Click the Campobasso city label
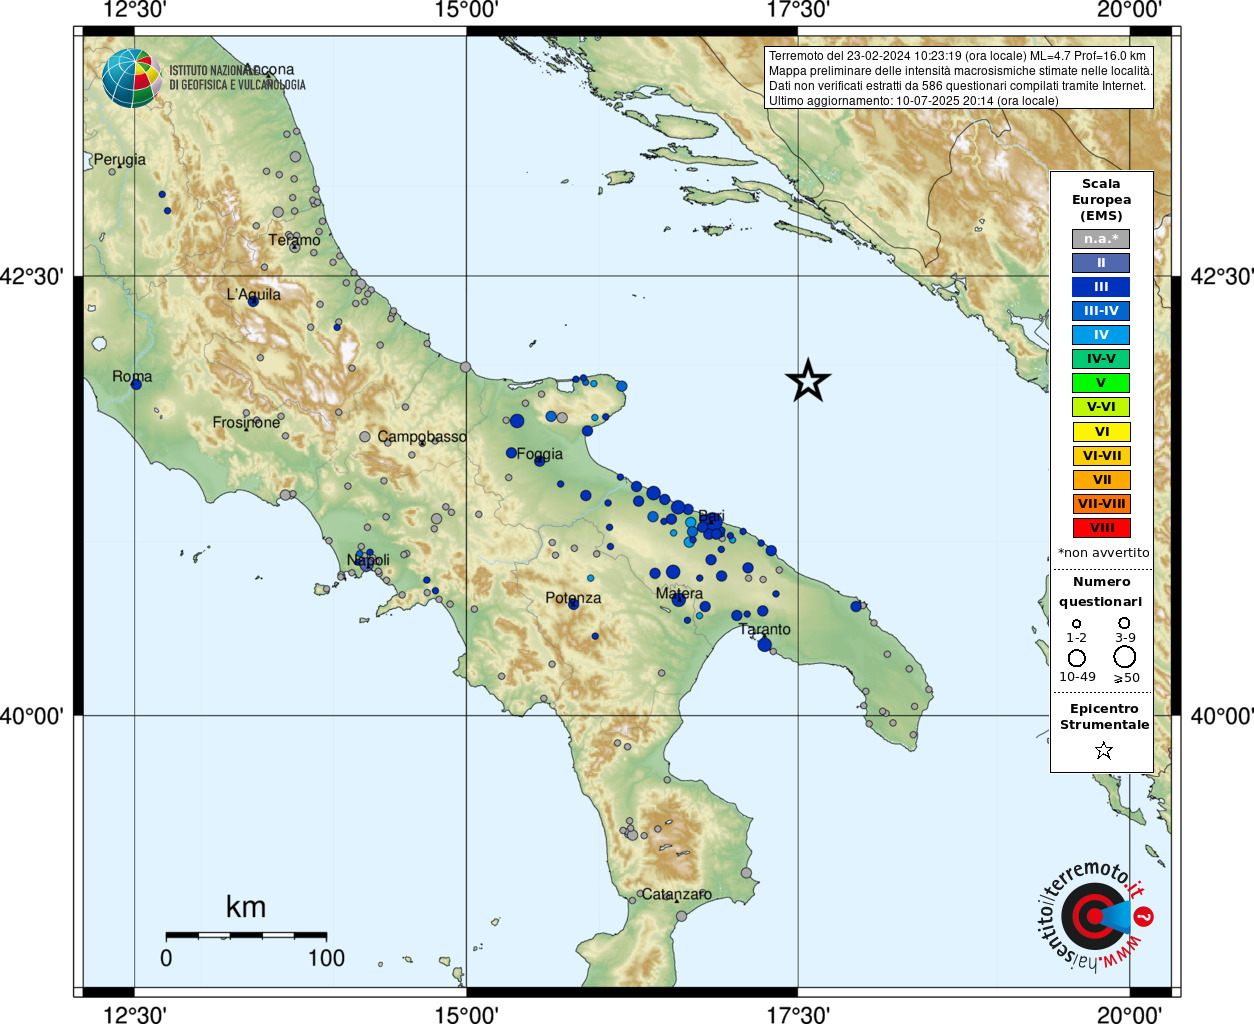This screenshot has width=1254, height=1024. click(422, 437)
